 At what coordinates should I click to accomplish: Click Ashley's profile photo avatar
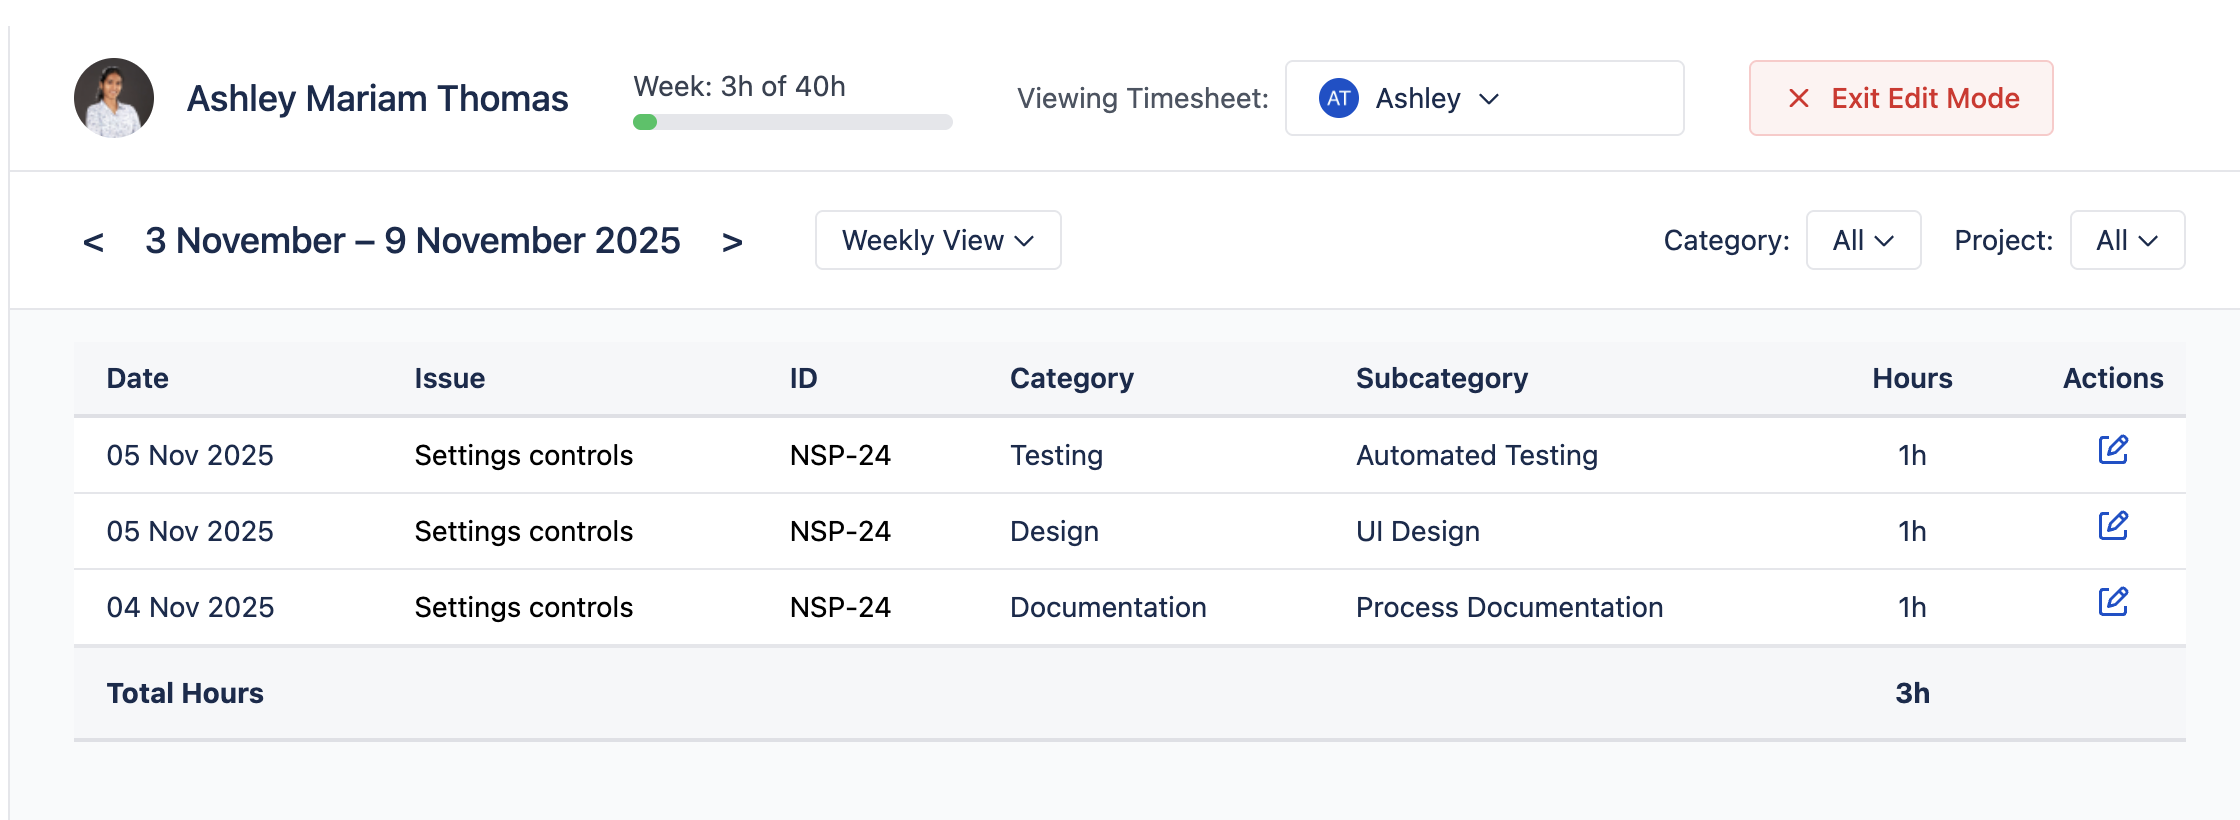114,98
